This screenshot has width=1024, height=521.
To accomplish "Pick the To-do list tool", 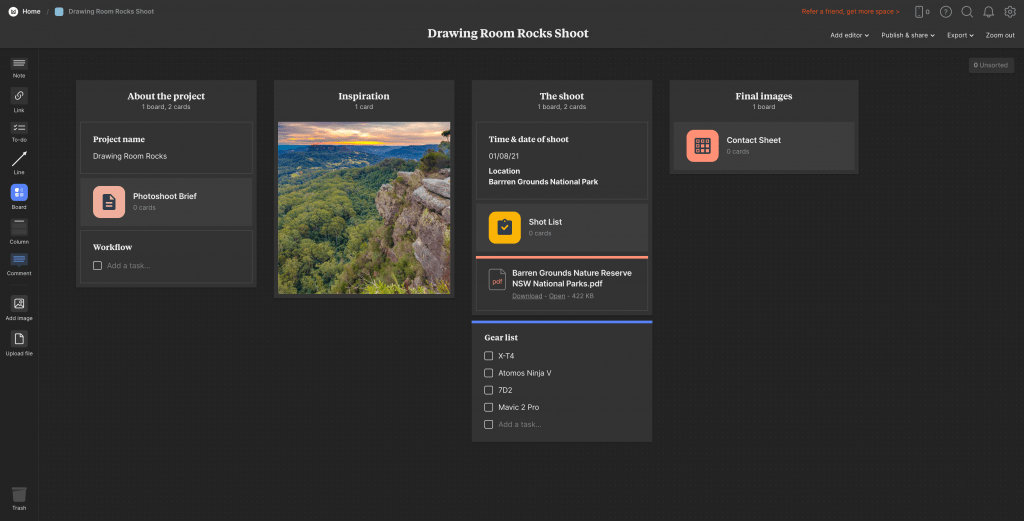I will click(x=19, y=130).
